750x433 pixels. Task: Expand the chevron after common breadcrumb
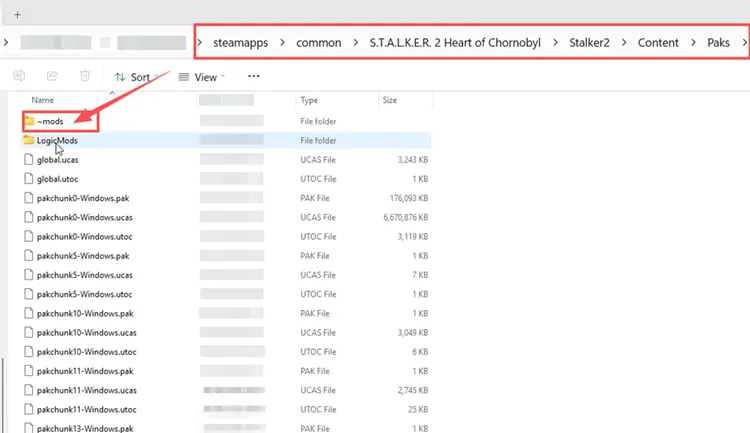point(355,43)
